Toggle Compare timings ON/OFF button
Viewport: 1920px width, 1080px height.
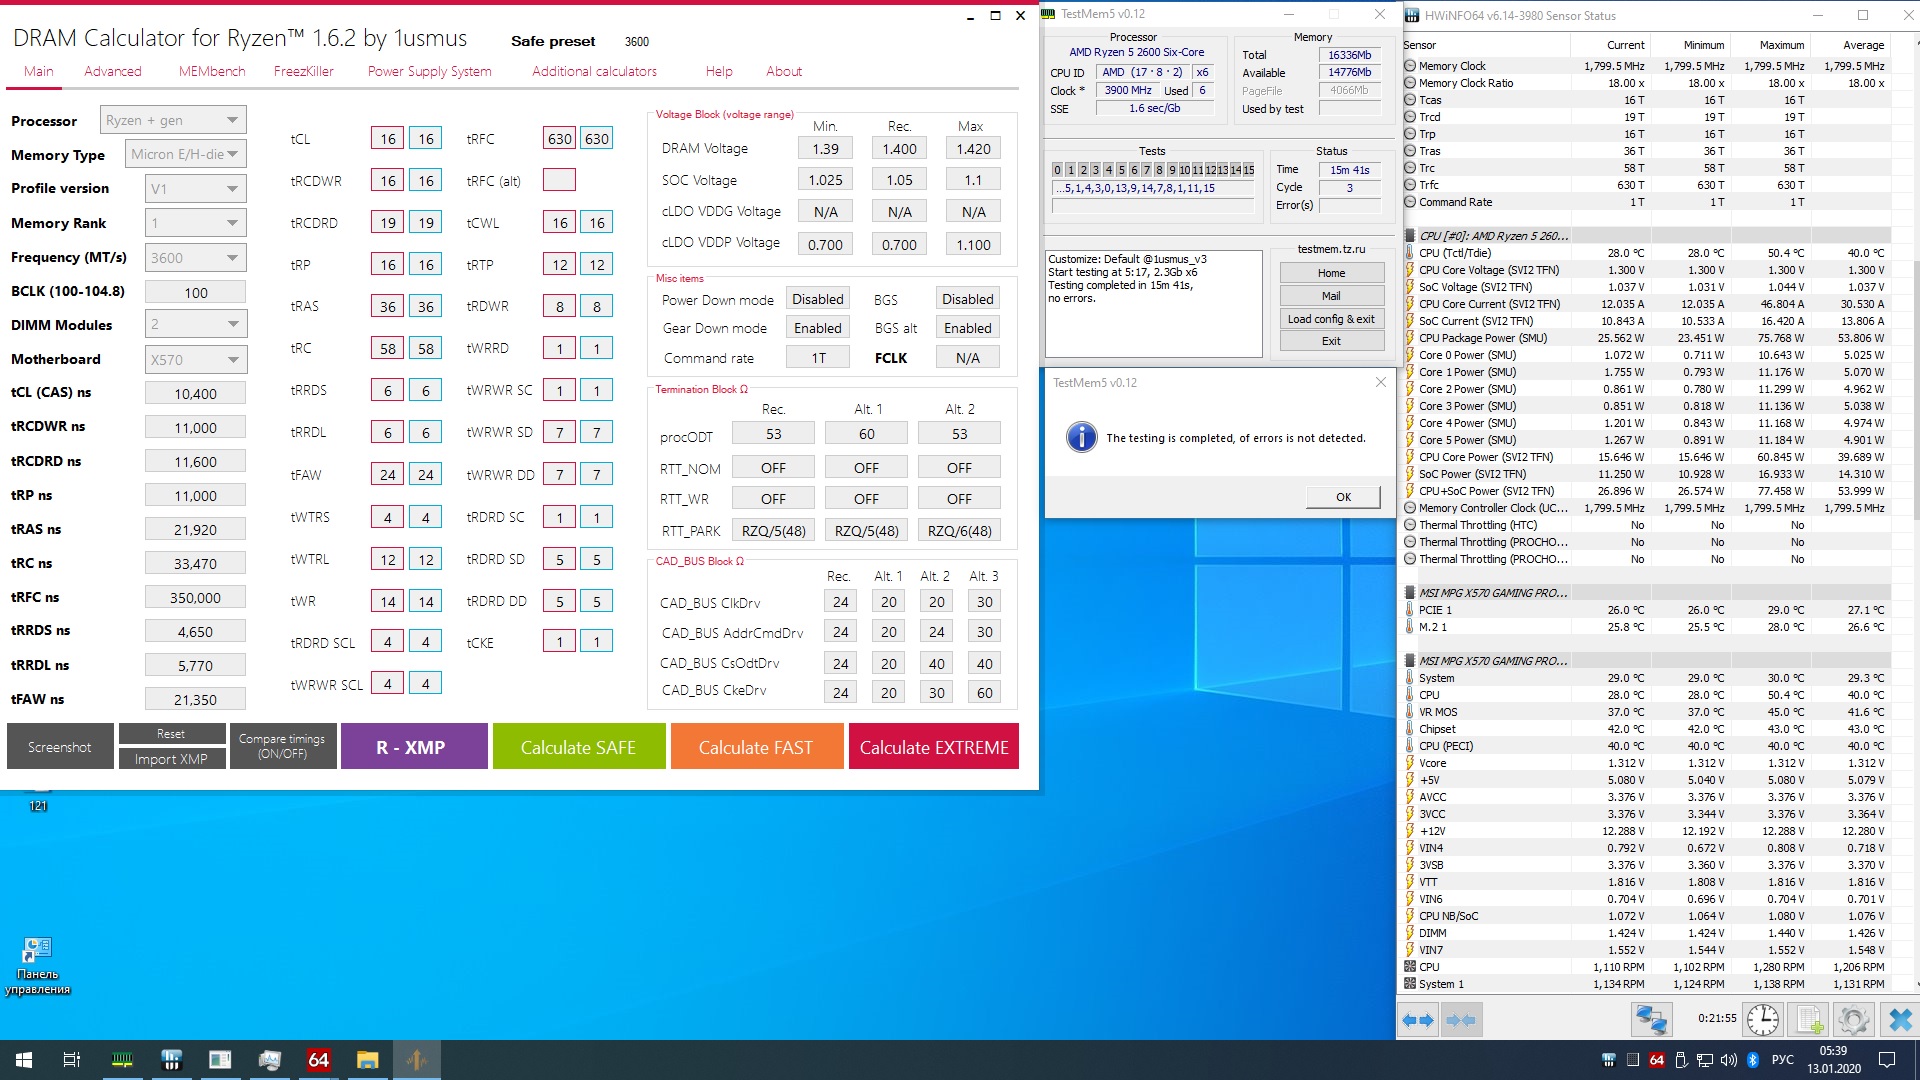click(282, 746)
